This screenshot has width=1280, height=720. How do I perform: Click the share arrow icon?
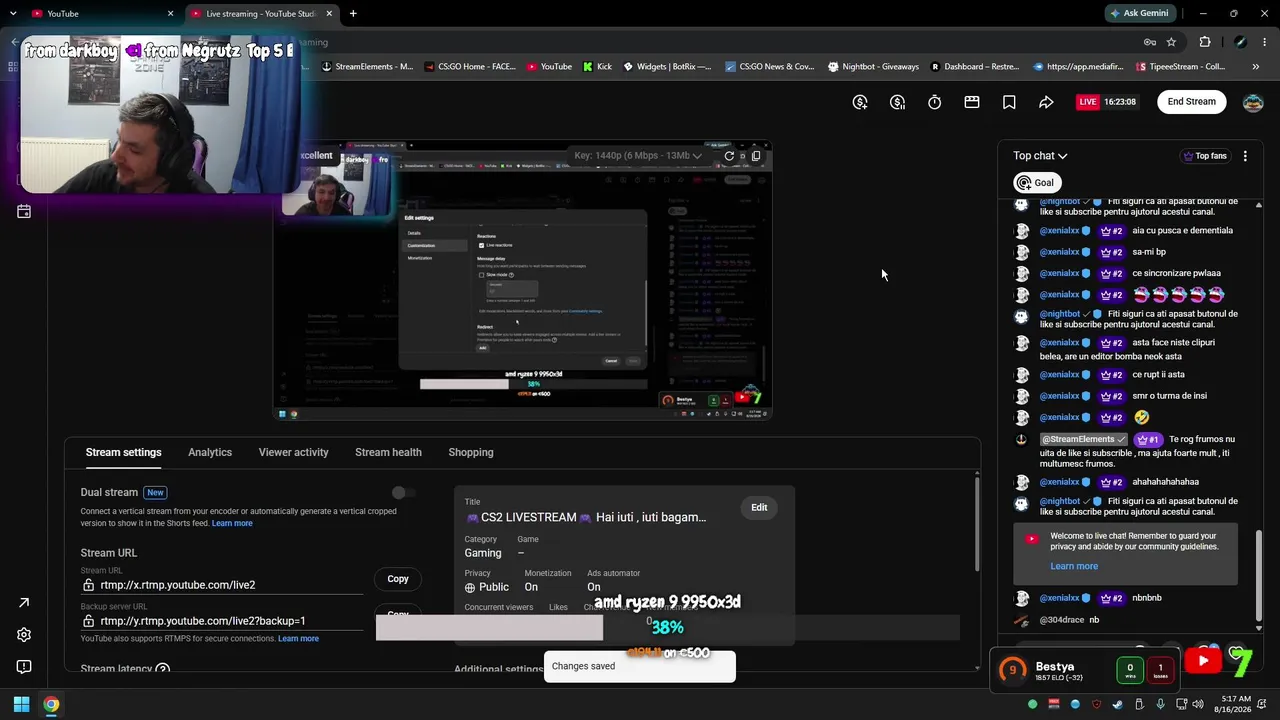tap(1046, 102)
